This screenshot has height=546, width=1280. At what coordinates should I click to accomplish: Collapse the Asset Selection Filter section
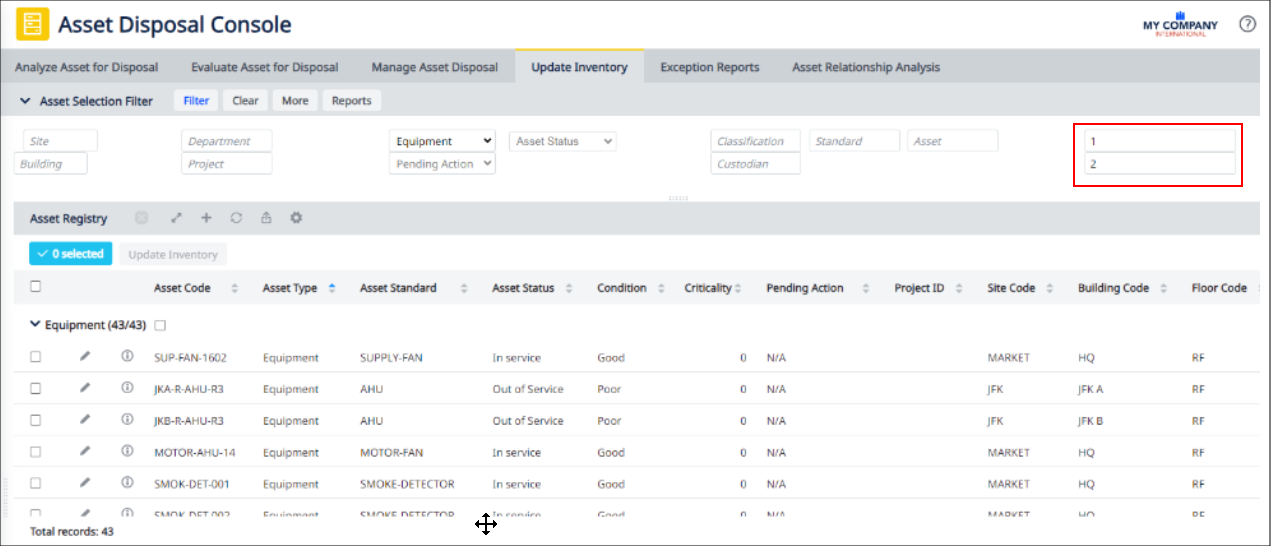coord(25,101)
